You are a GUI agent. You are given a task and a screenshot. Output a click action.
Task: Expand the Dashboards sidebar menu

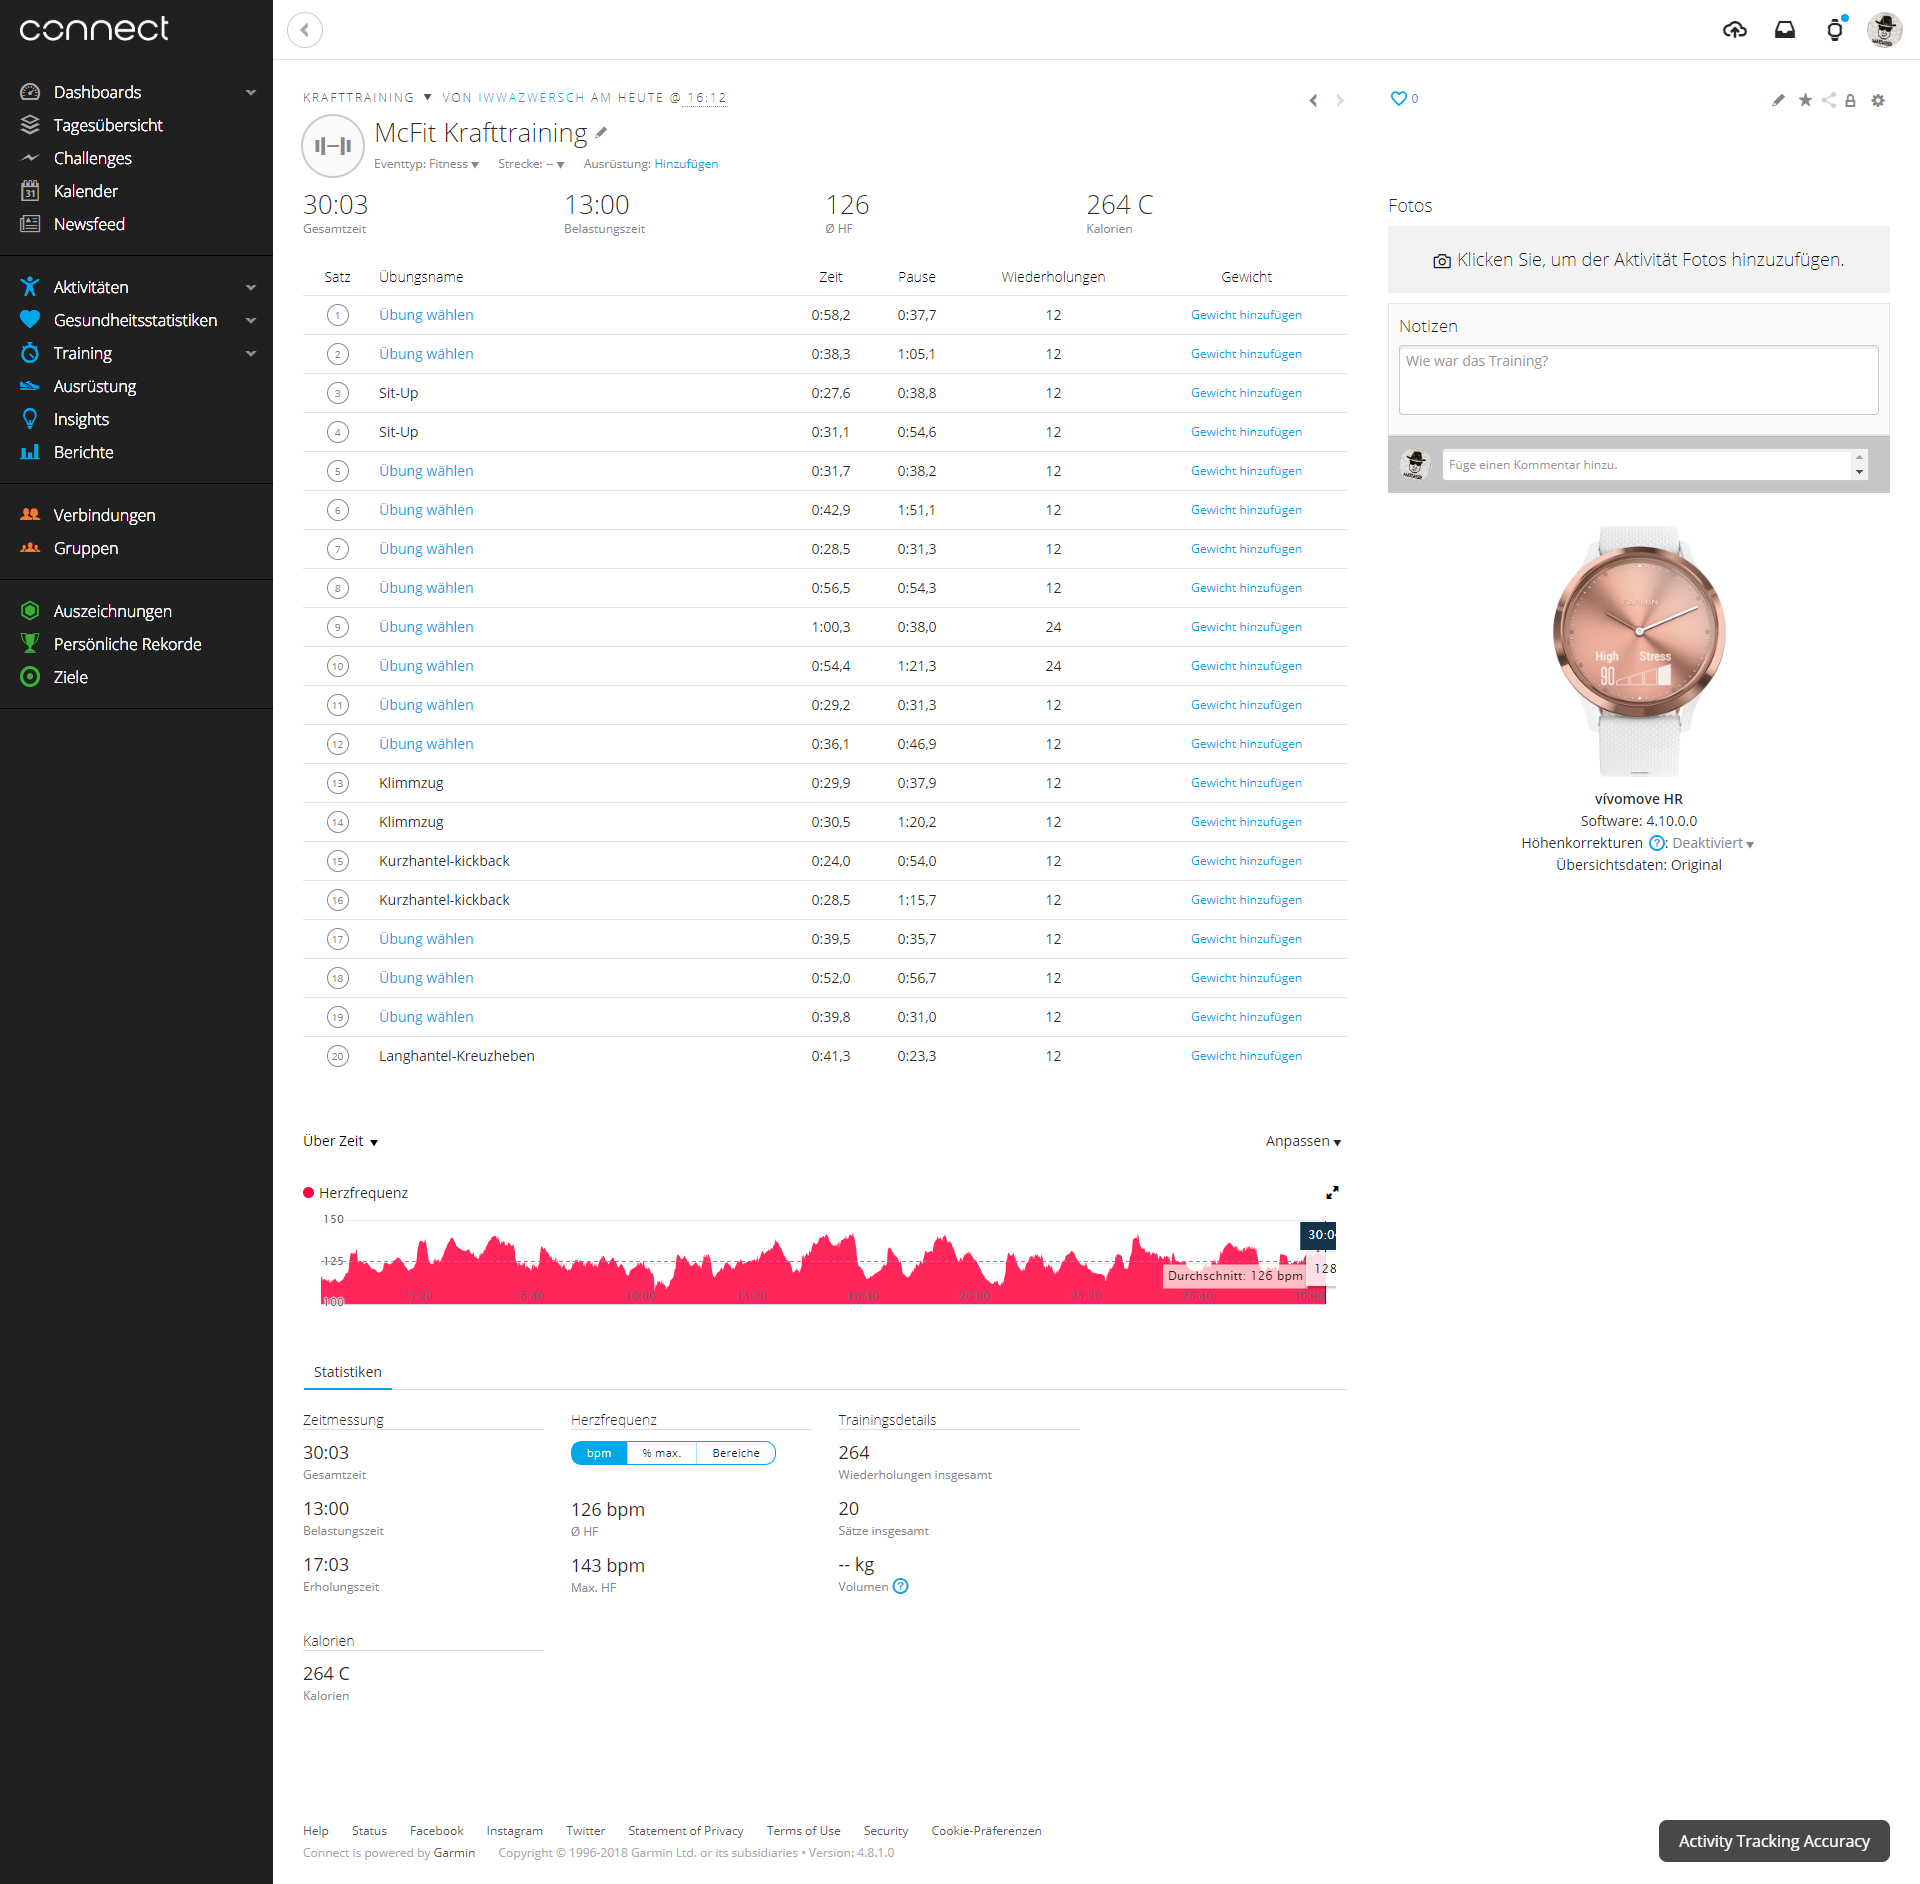[251, 92]
